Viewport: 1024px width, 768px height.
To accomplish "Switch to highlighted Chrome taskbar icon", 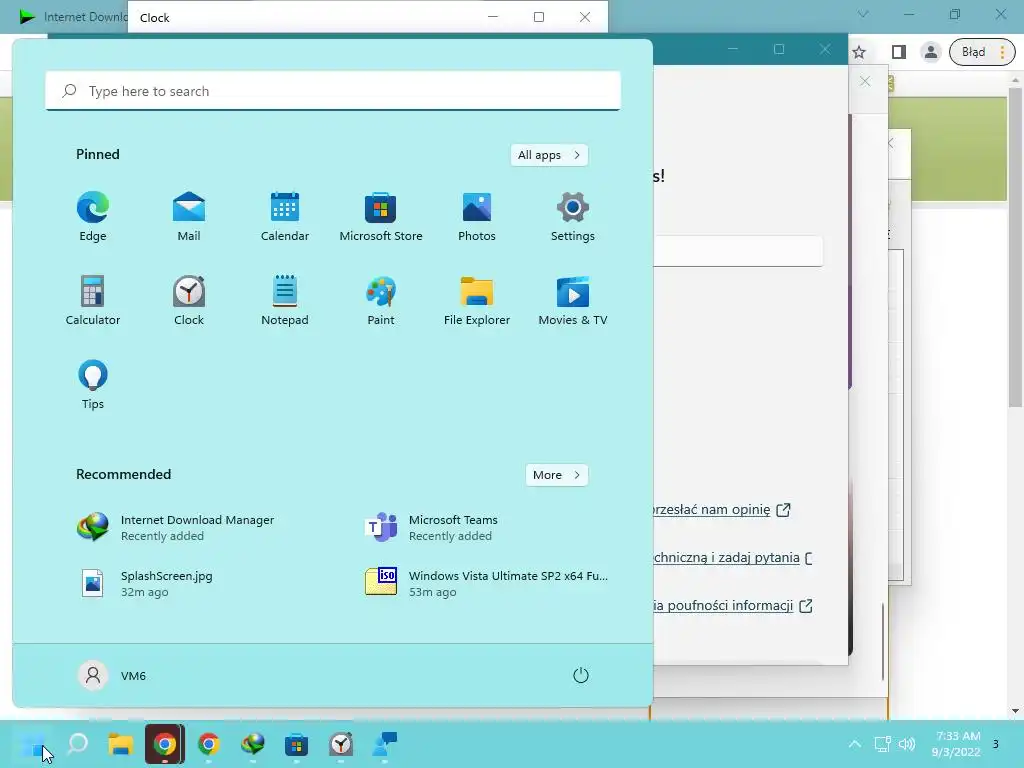I will (x=165, y=744).
